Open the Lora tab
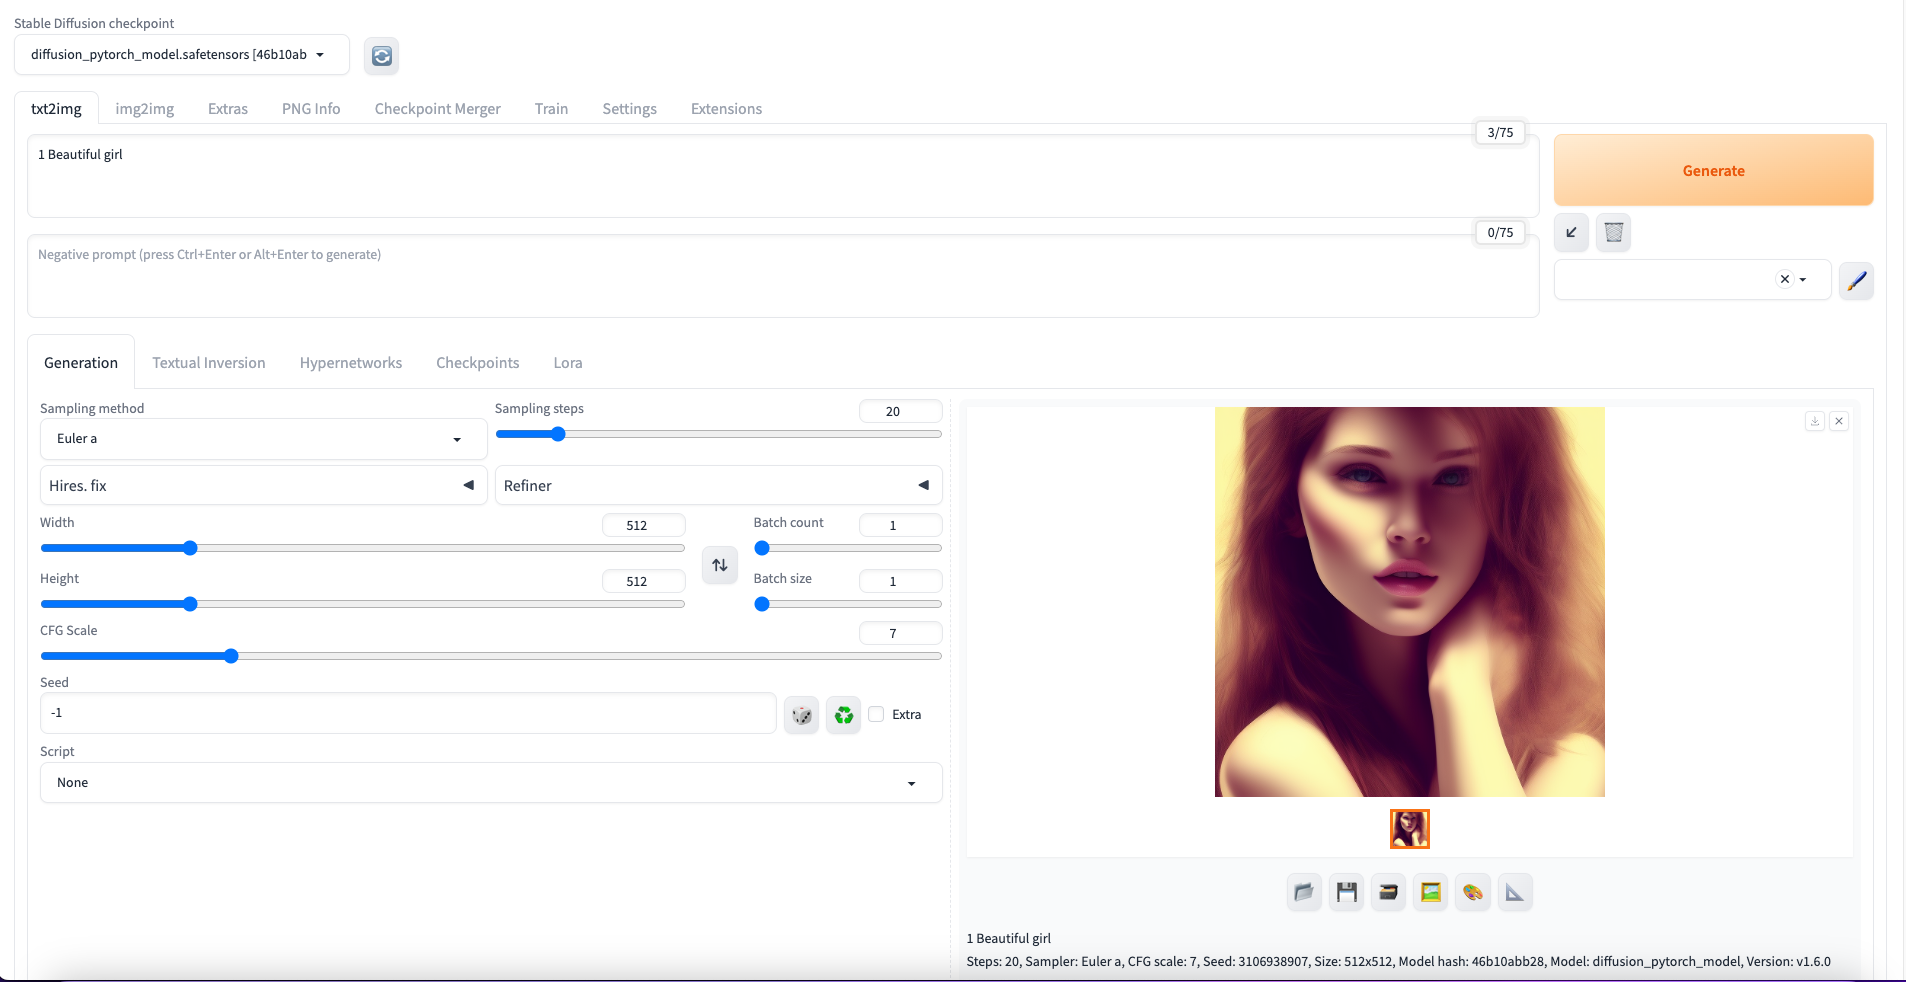 point(568,362)
